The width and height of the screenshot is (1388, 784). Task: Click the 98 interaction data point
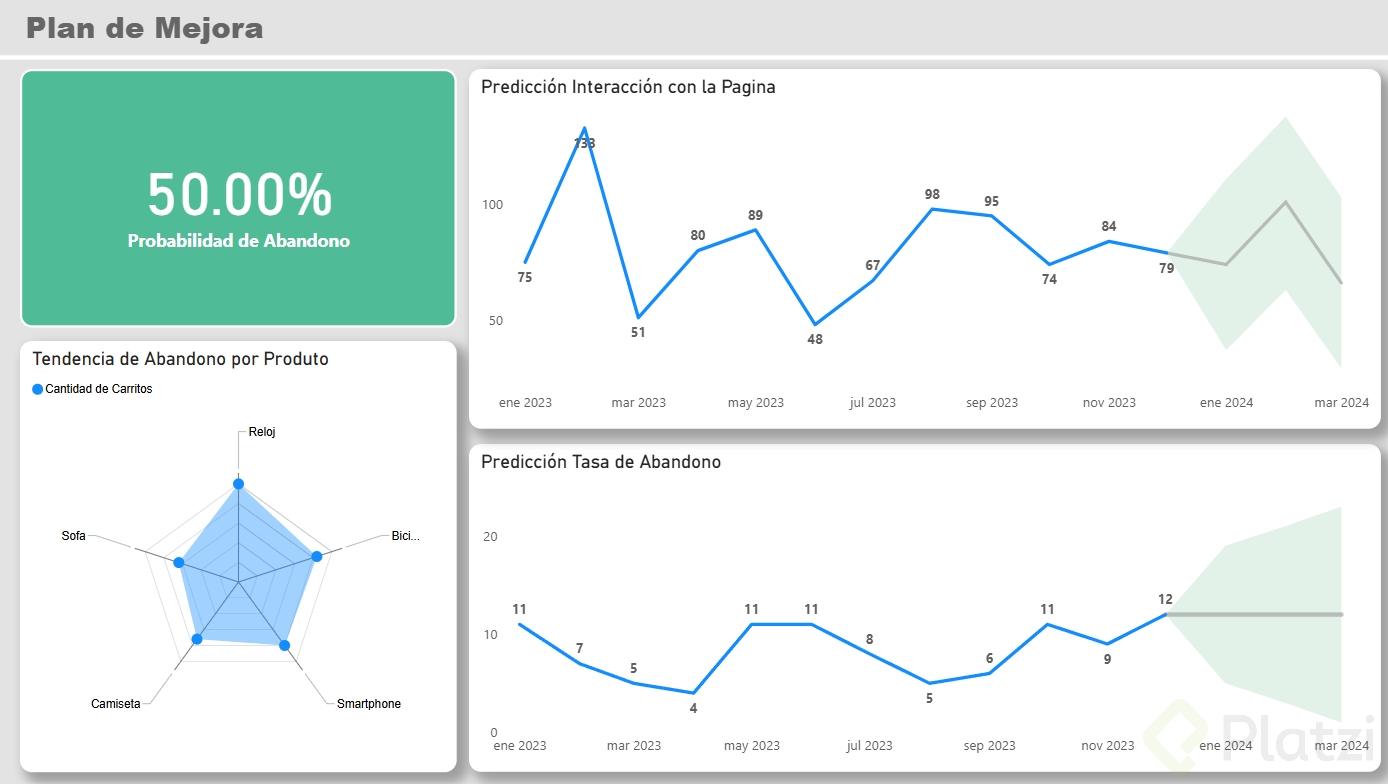pos(932,209)
